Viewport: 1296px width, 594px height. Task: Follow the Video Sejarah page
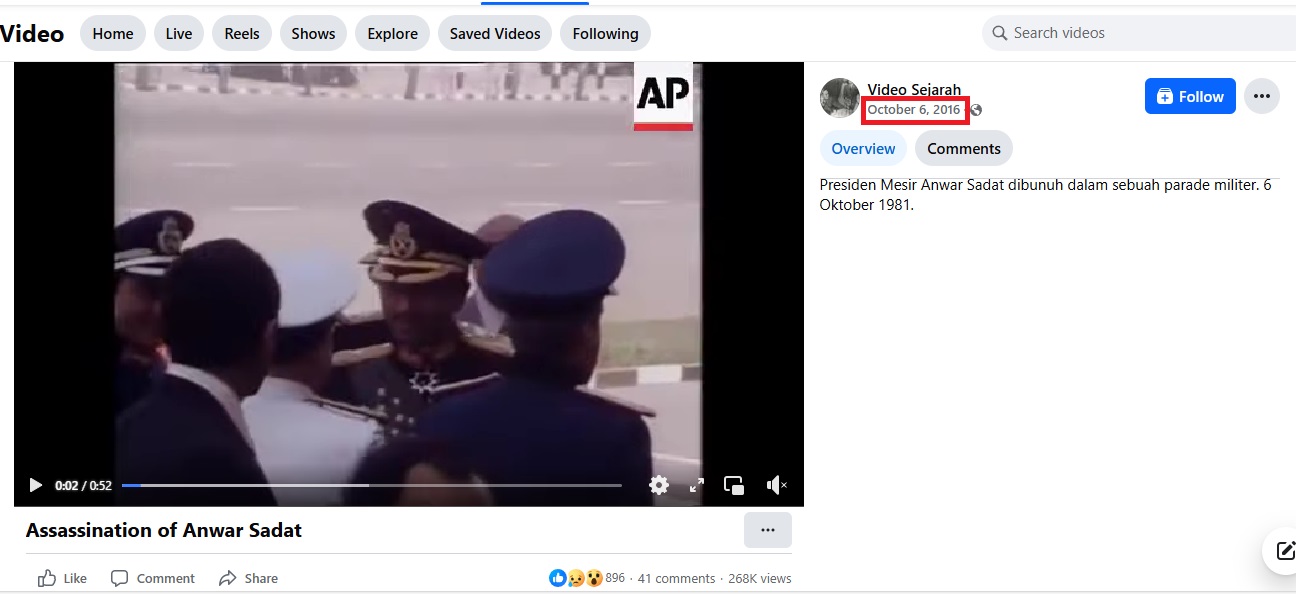tap(1190, 96)
